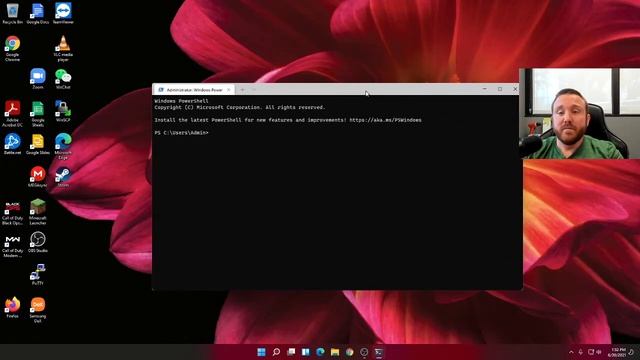Select the Zoom desktop icon
Image resolution: width=640 pixels, height=360 pixels.
coord(38,78)
